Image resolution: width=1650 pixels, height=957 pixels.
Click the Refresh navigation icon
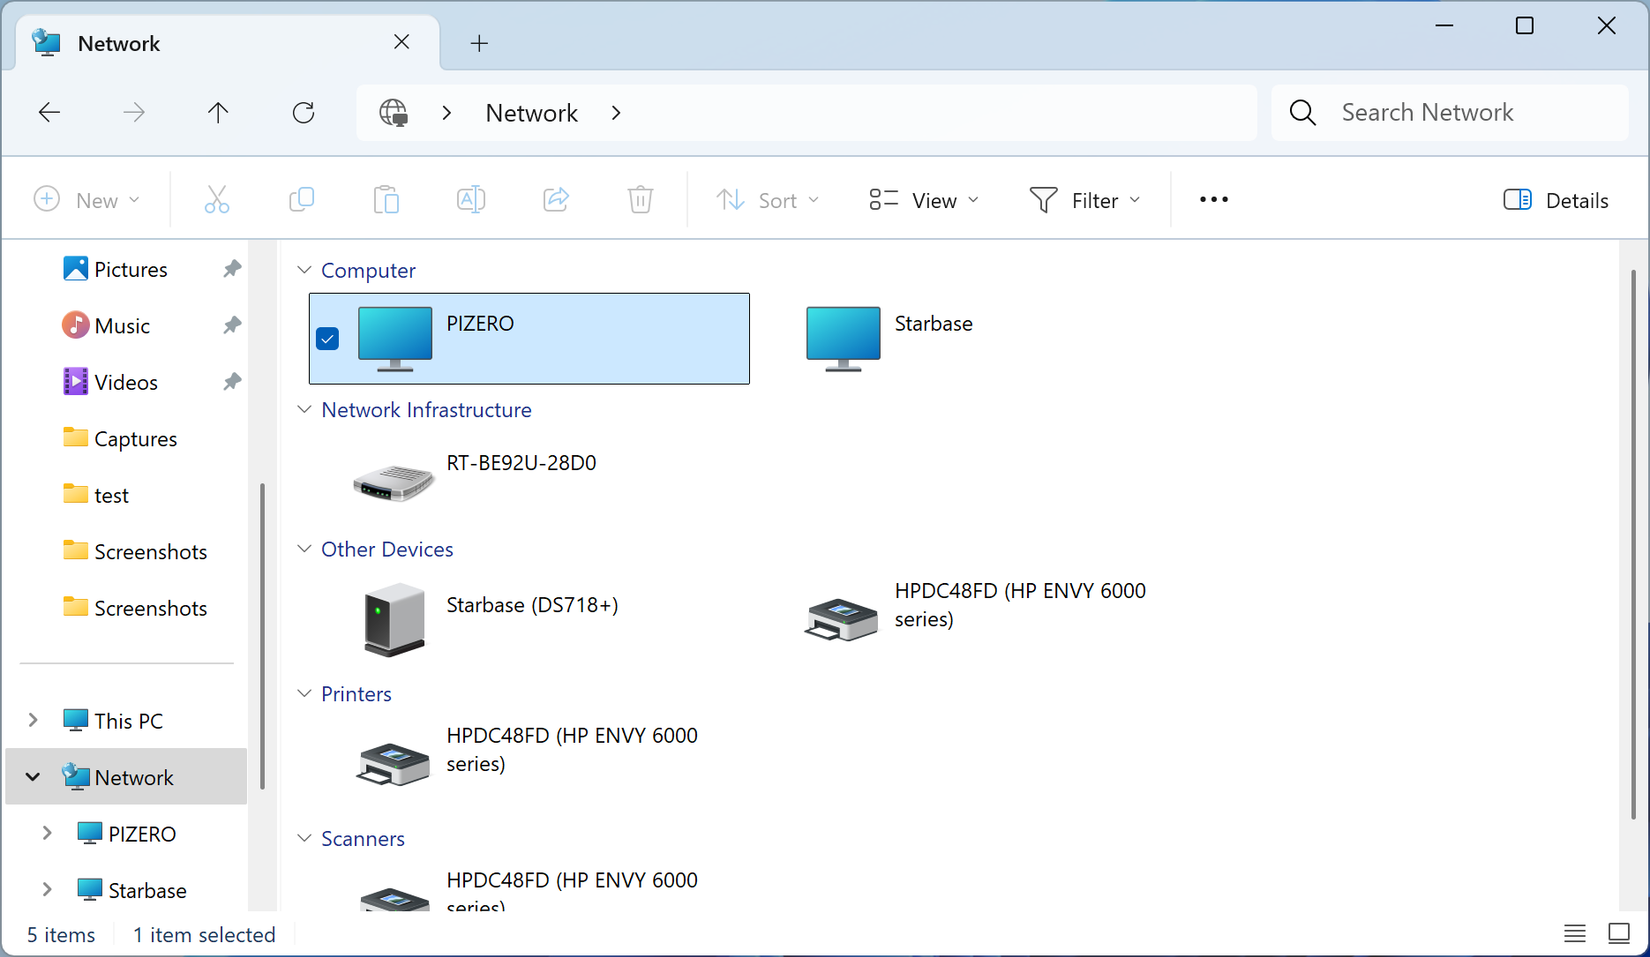(303, 112)
